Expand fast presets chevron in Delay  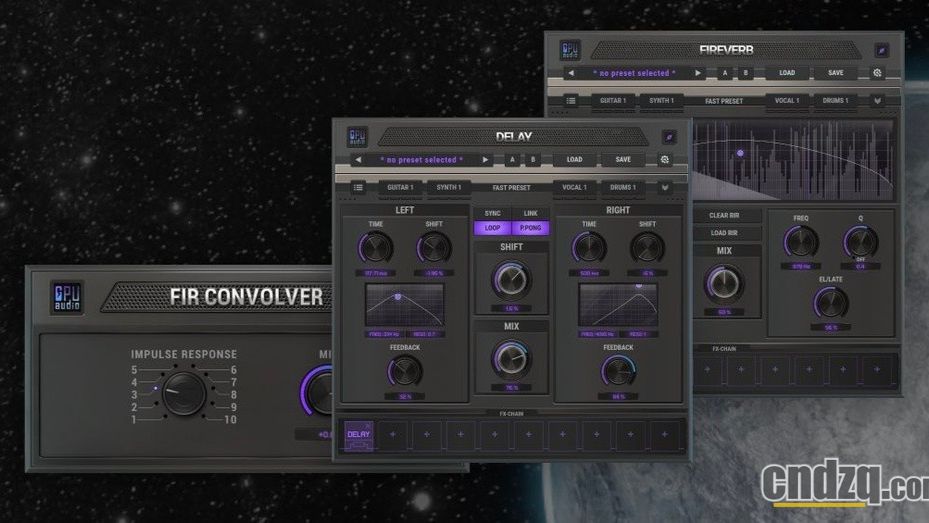tap(665, 187)
